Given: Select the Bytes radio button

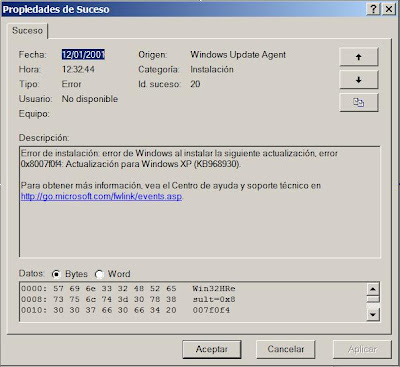Looking at the screenshot, I should coord(56,274).
